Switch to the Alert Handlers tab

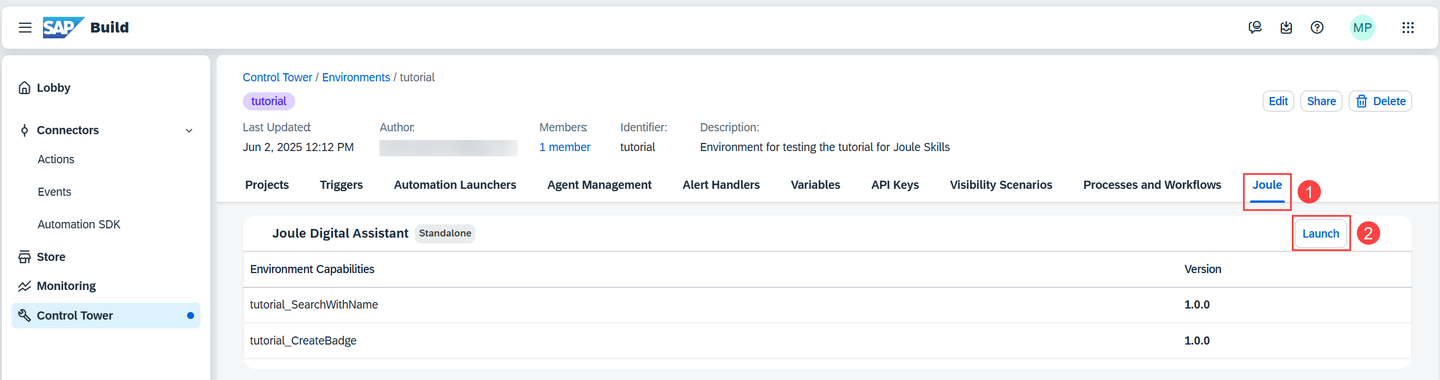pyautogui.click(x=721, y=185)
